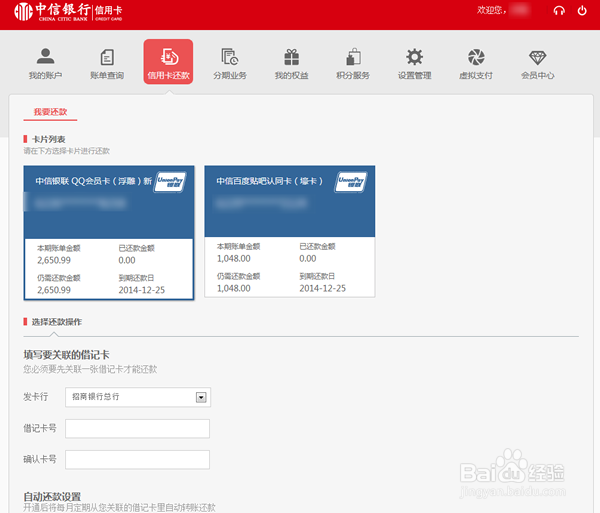Select the 中信百度贴吧认同卡 card
This screenshot has height=513, width=600.
pyautogui.click(x=290, y=231)
